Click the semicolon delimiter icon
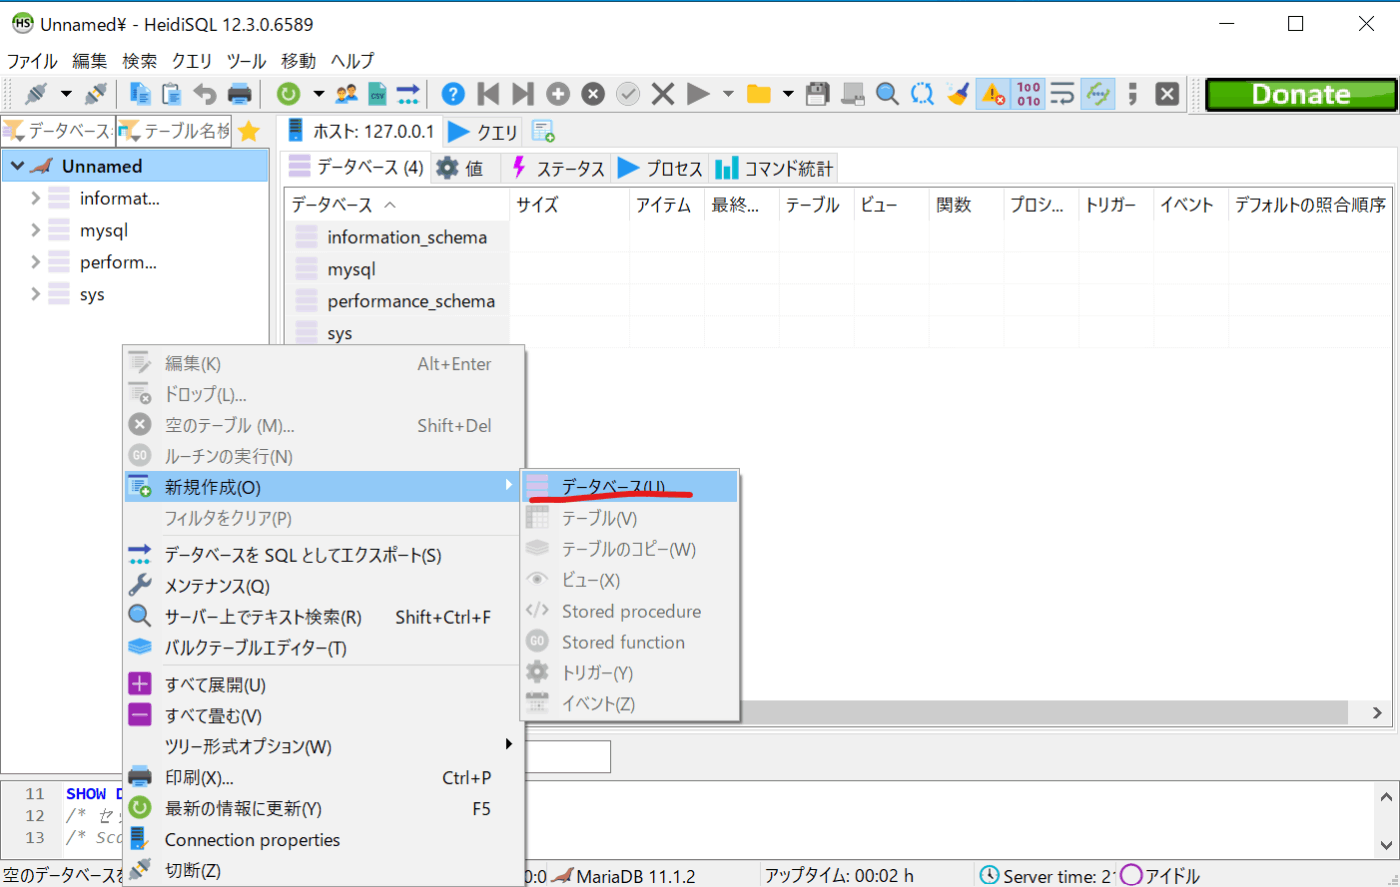This screenshot has width=1400, height=887. tap(1133, 94)
